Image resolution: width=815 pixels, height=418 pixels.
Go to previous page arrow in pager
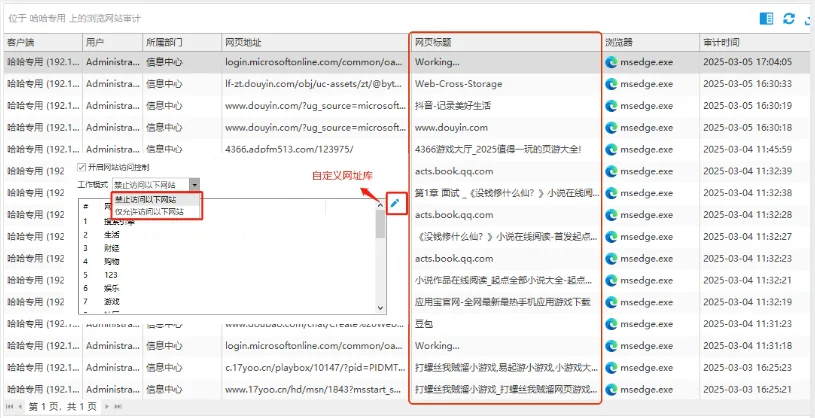click(20, 406)
